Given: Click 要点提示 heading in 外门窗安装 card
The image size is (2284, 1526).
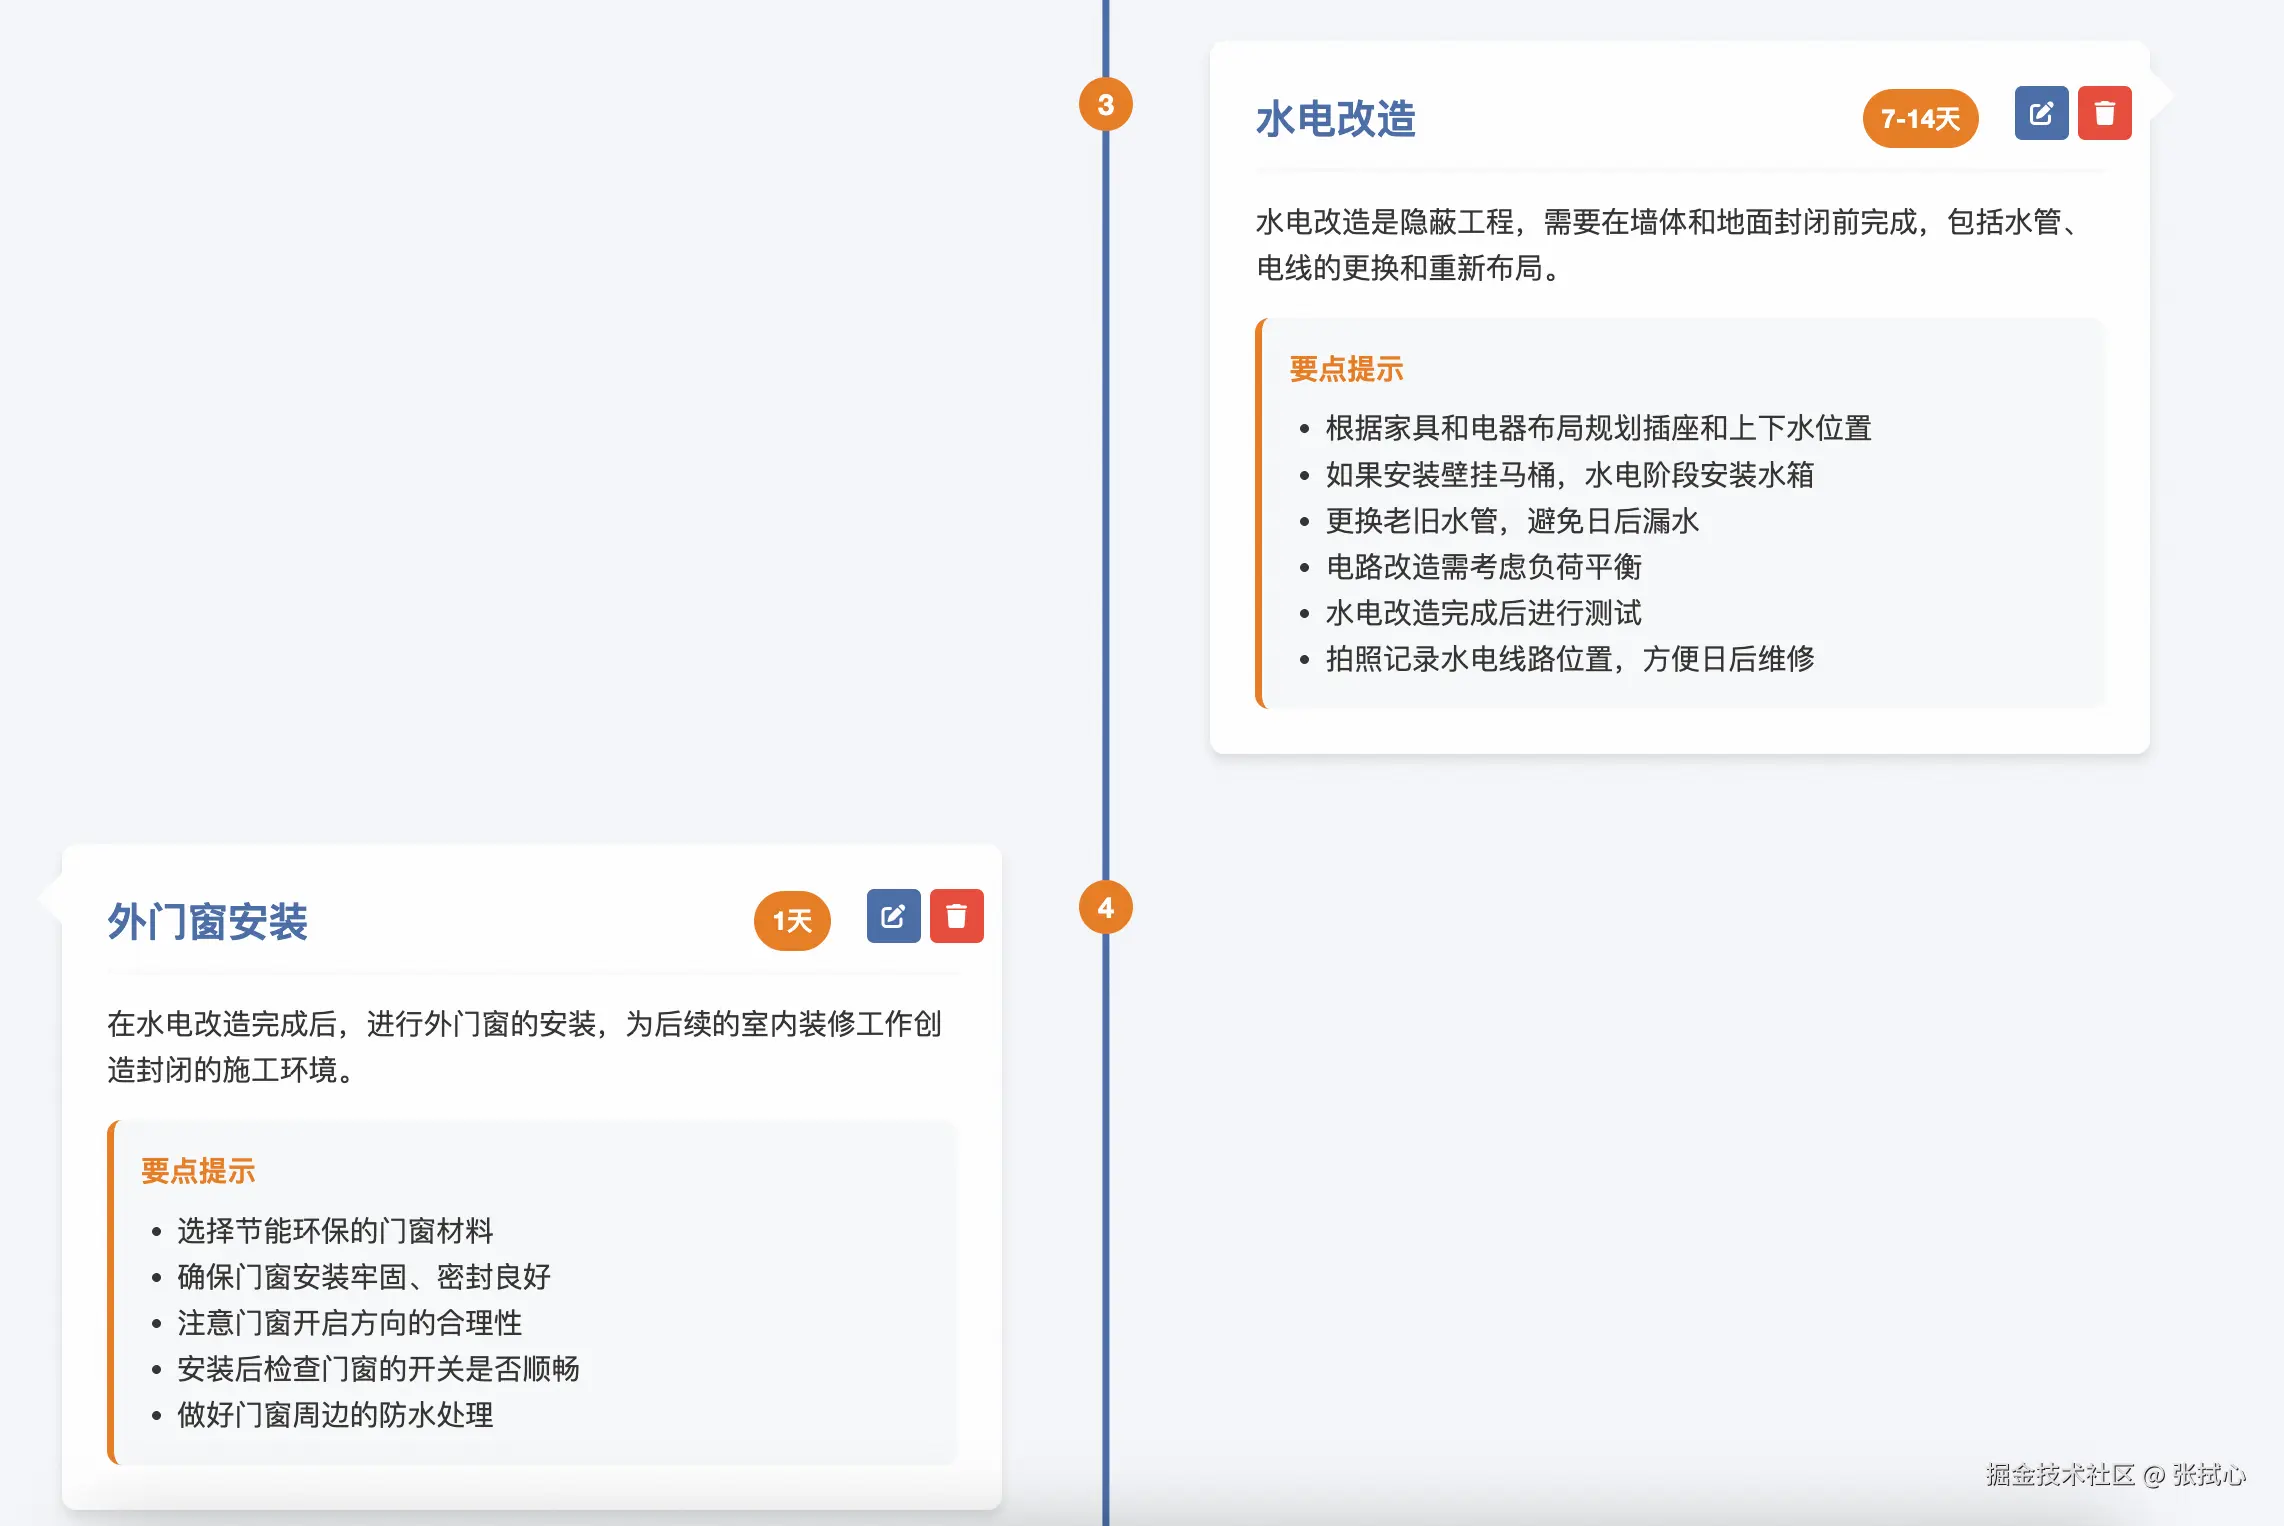Looking at the screenshot, I should 198,1171.
